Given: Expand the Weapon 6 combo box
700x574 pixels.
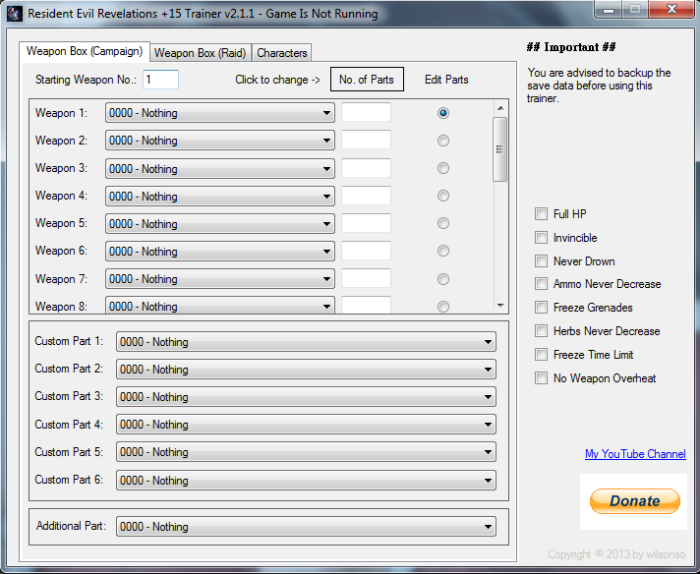Looking at the screenshot, I should pyautogui.click(x=220, y=251).
